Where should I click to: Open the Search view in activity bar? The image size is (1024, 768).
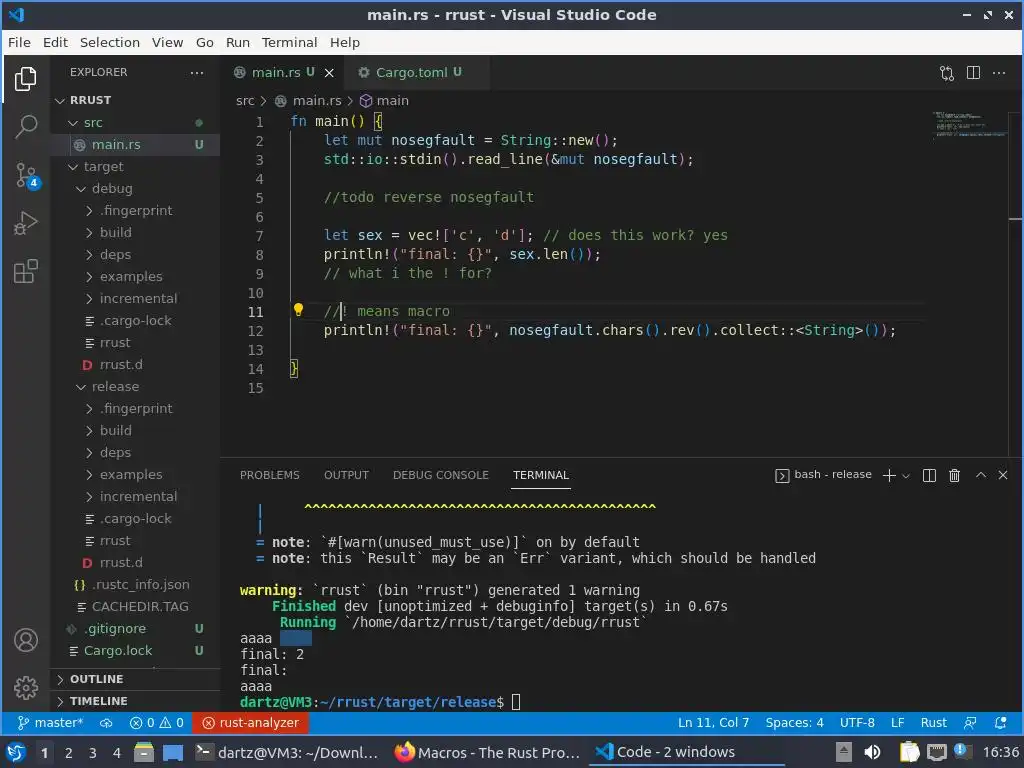pyautogui.click(x=25, y=127)
